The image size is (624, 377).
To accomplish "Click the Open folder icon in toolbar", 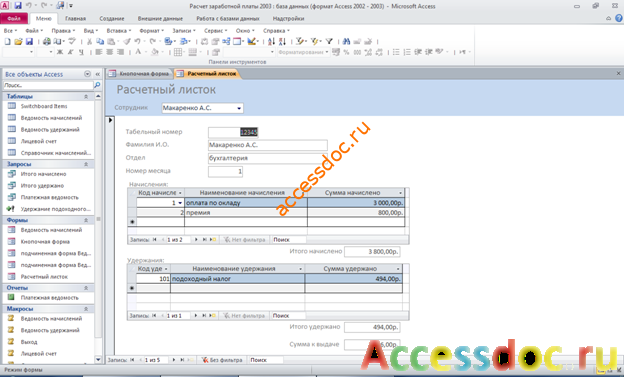I will (18, 41).
